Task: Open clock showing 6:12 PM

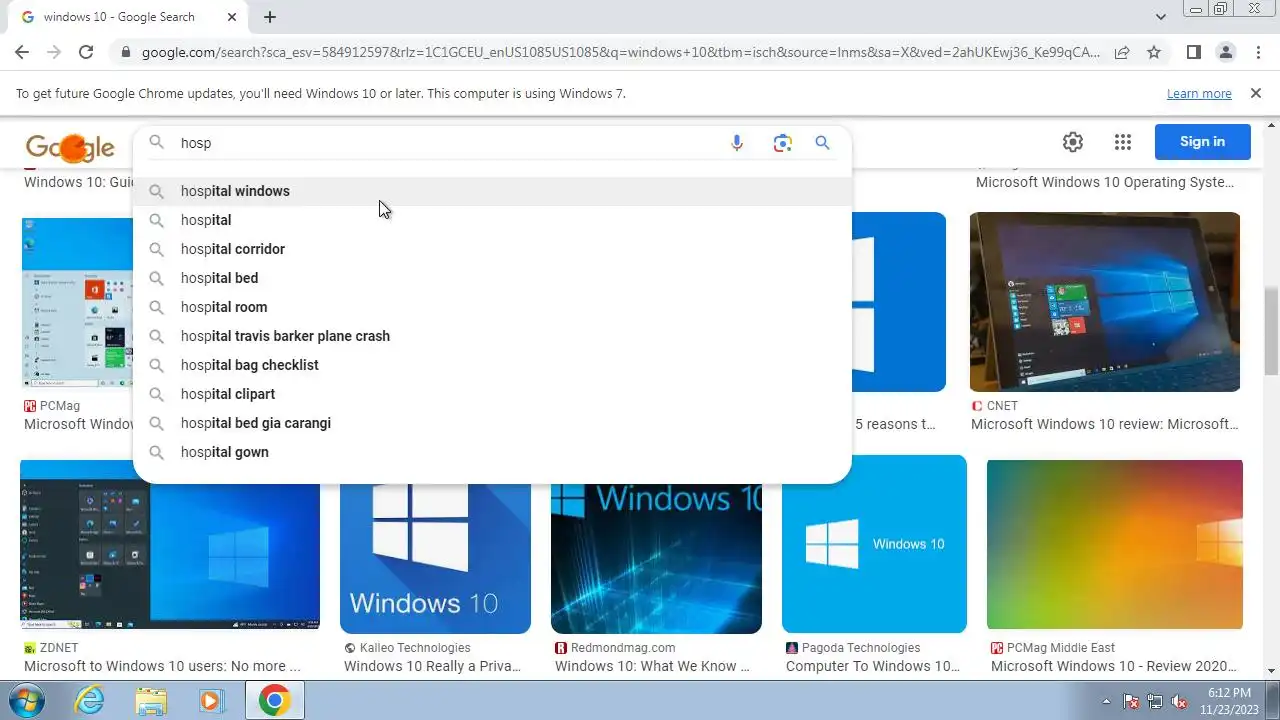Action: point(1229,700)
